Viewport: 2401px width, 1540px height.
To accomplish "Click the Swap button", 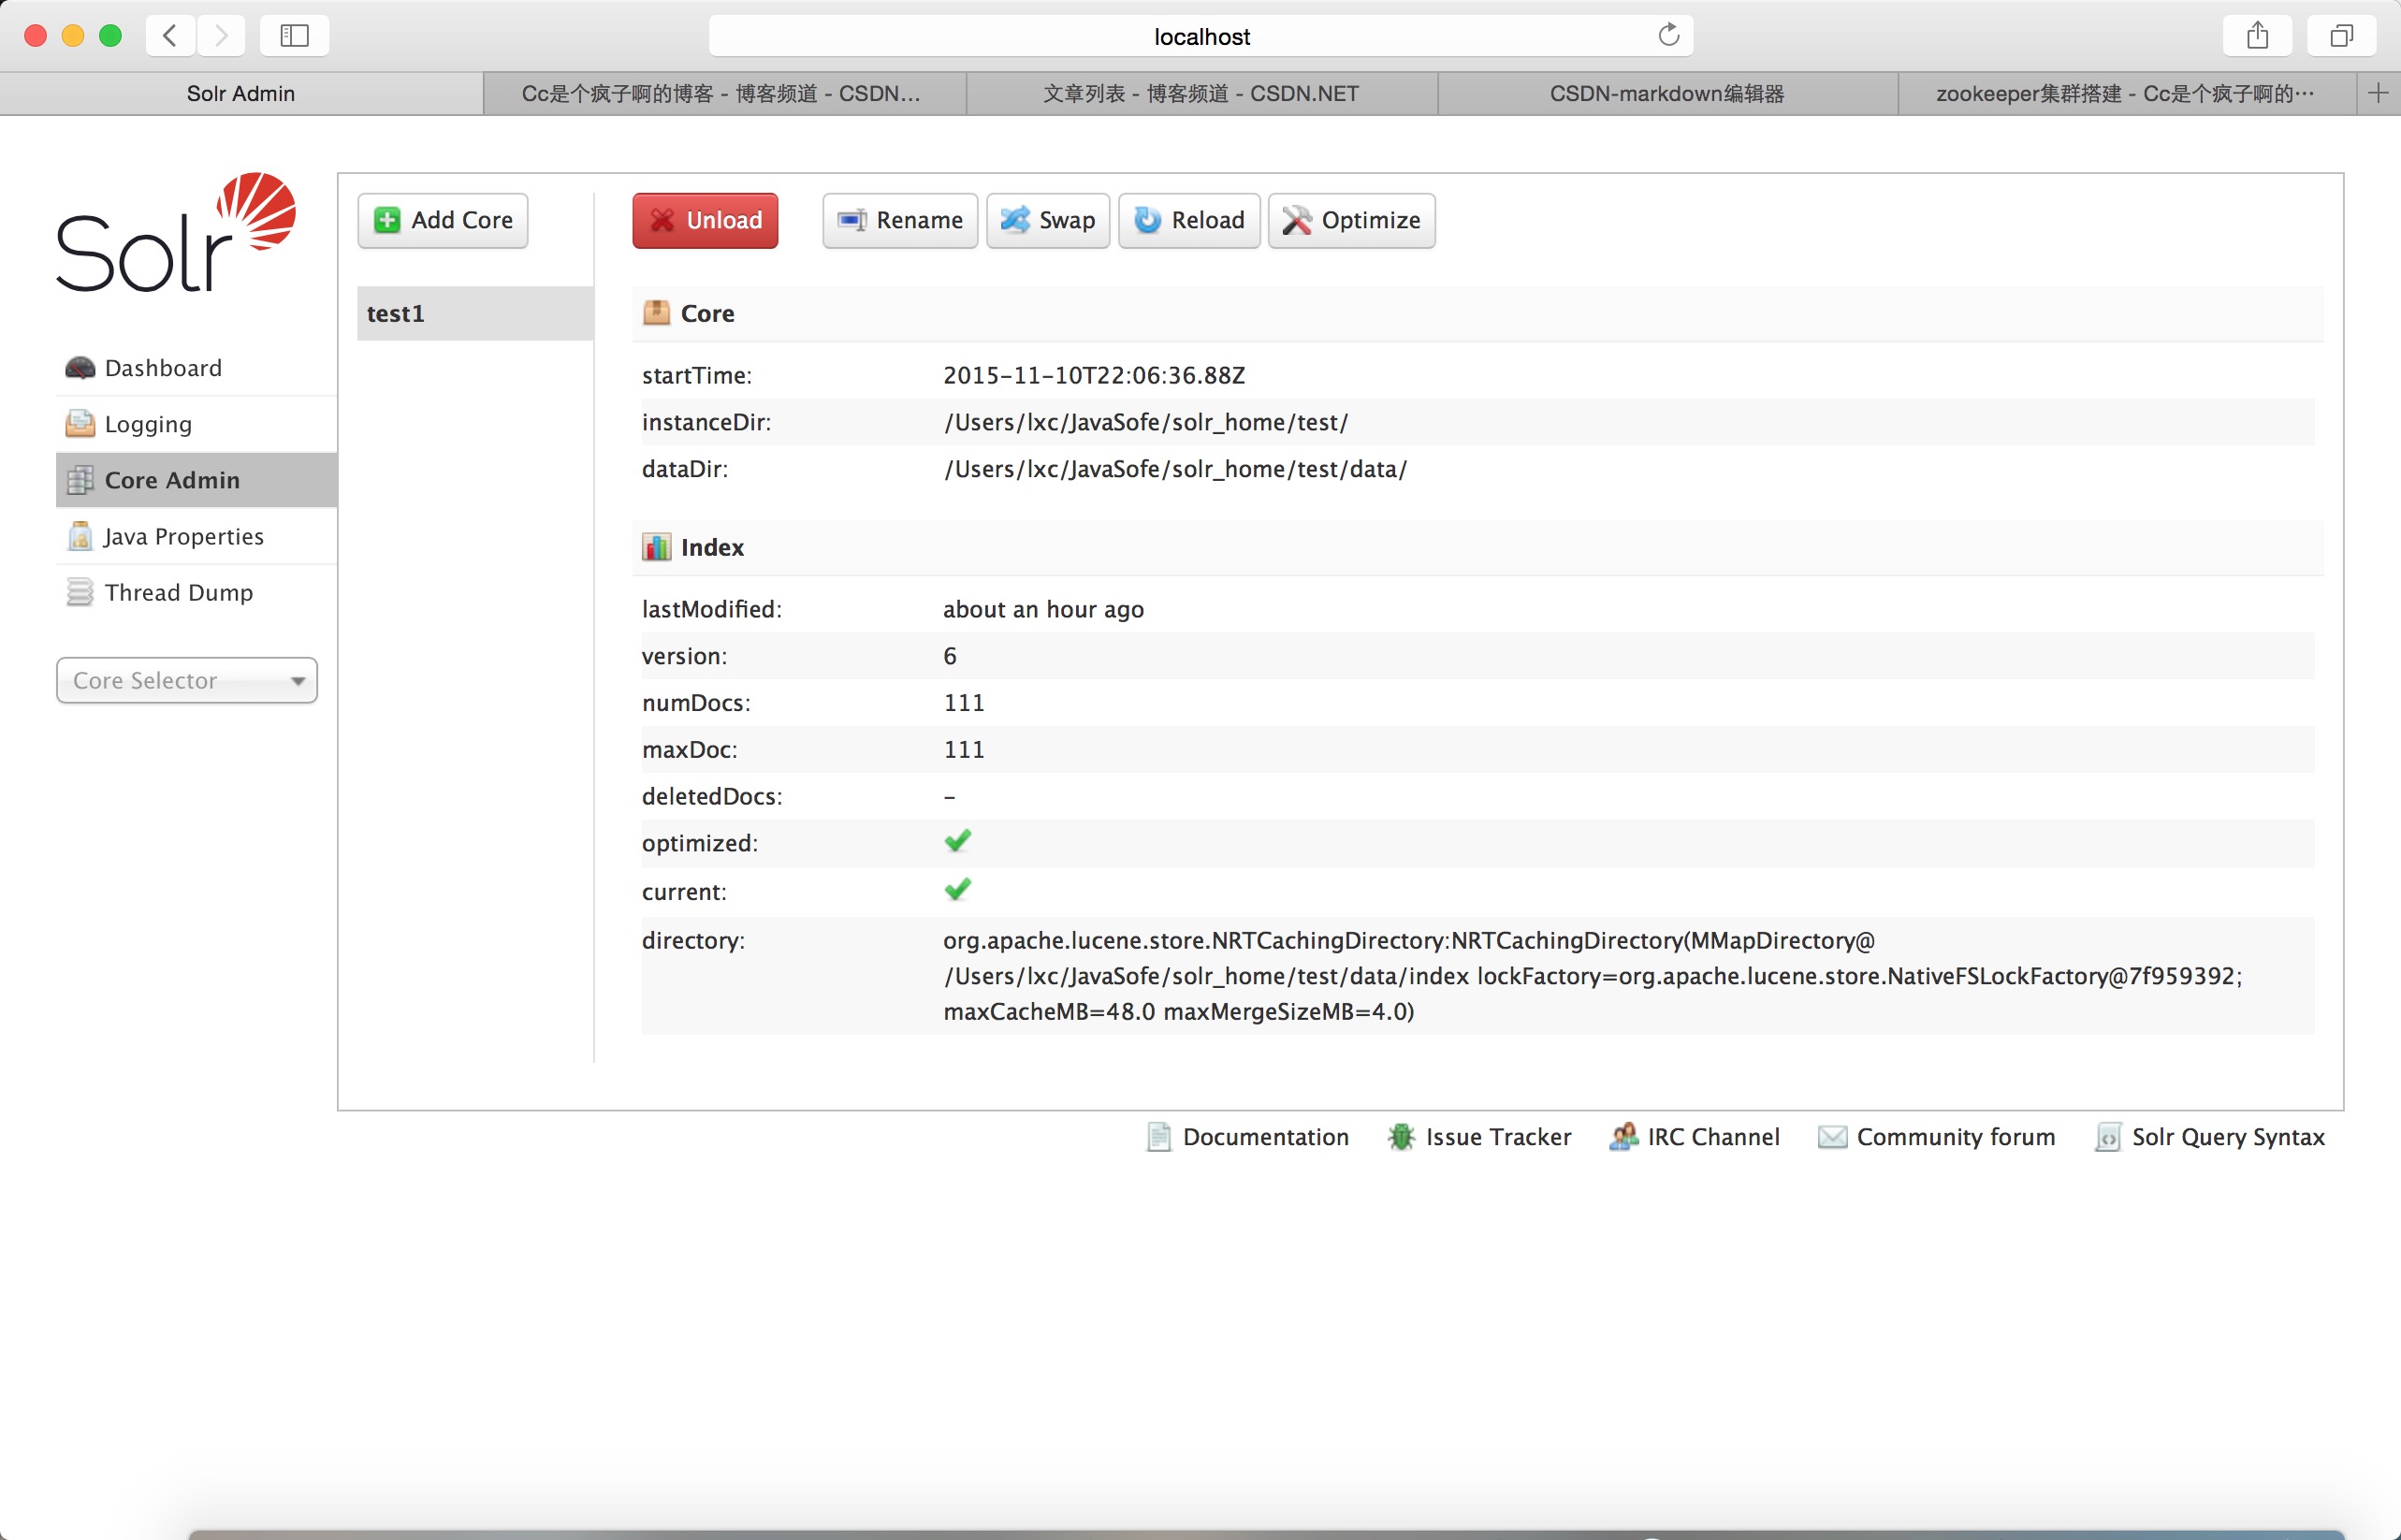I will click(x=1048, y=220).
